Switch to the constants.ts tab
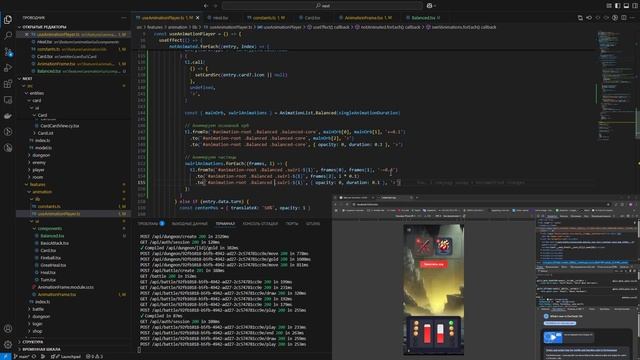The height and width of the screenshot is (360, 640). point(269,18)
